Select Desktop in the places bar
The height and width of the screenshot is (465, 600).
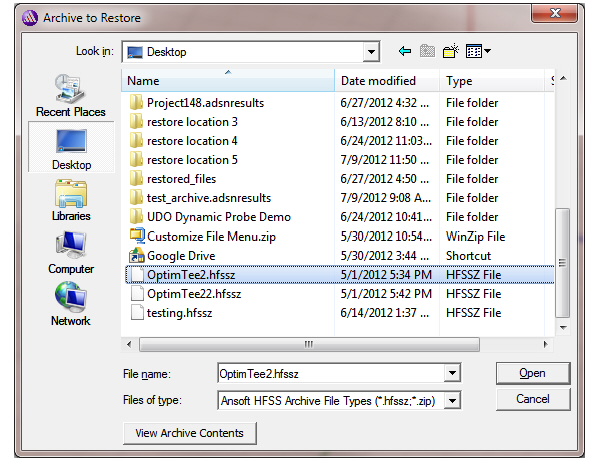[71, 148]
